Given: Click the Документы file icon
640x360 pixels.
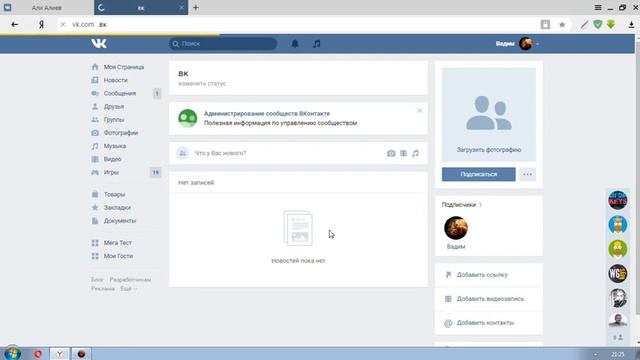Looking at the screenshot, I should click(95, 221).
